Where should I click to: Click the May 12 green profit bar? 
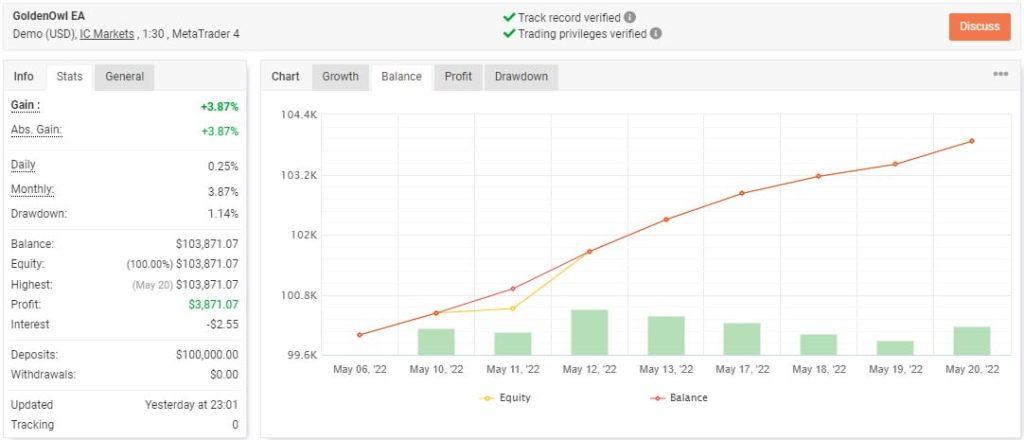(589, 332)
